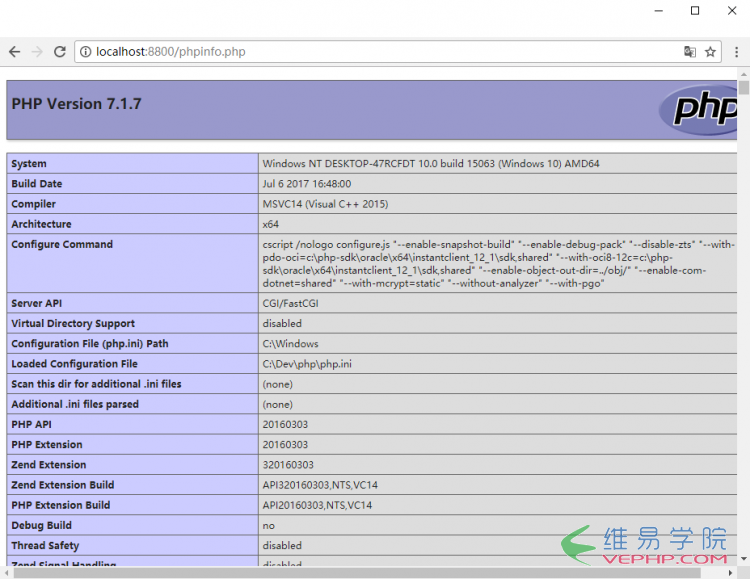
Task: Click the Windows NT DESKTOP-47RCFDT system value
Action: coord(430,164)
